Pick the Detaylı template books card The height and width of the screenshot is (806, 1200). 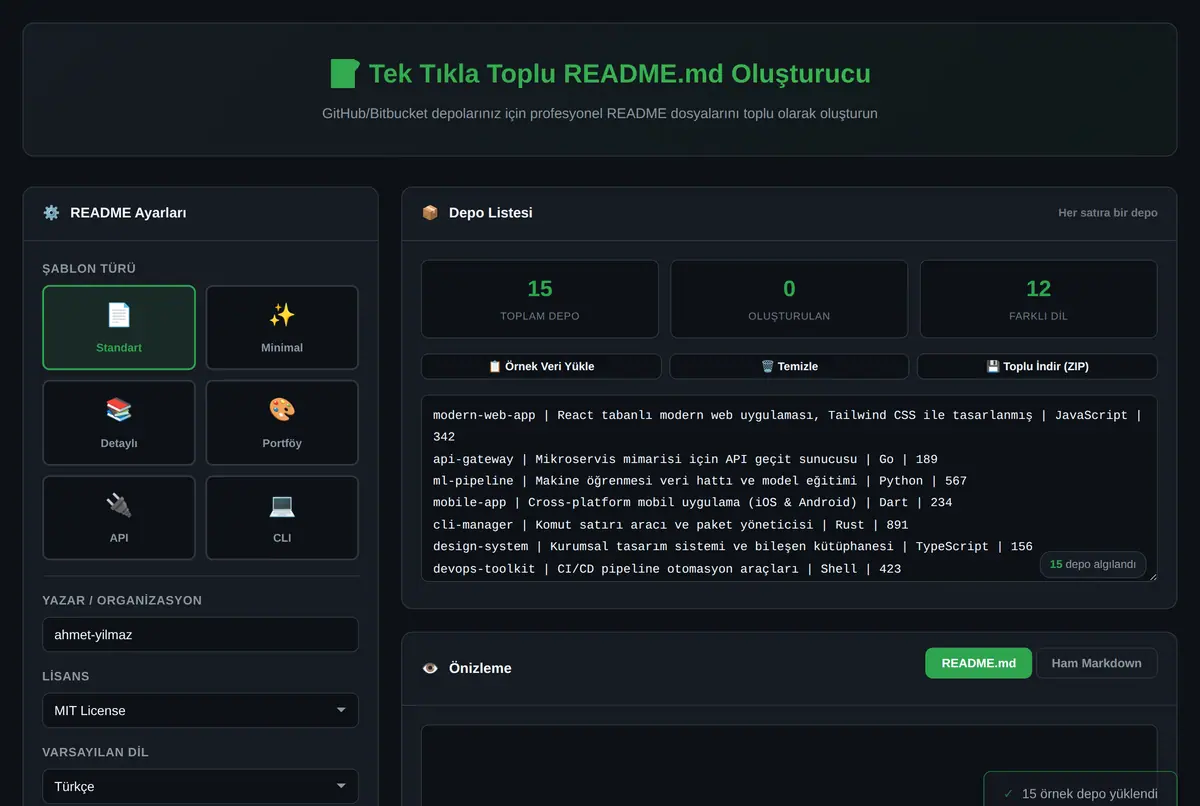[x=119, y=423]
